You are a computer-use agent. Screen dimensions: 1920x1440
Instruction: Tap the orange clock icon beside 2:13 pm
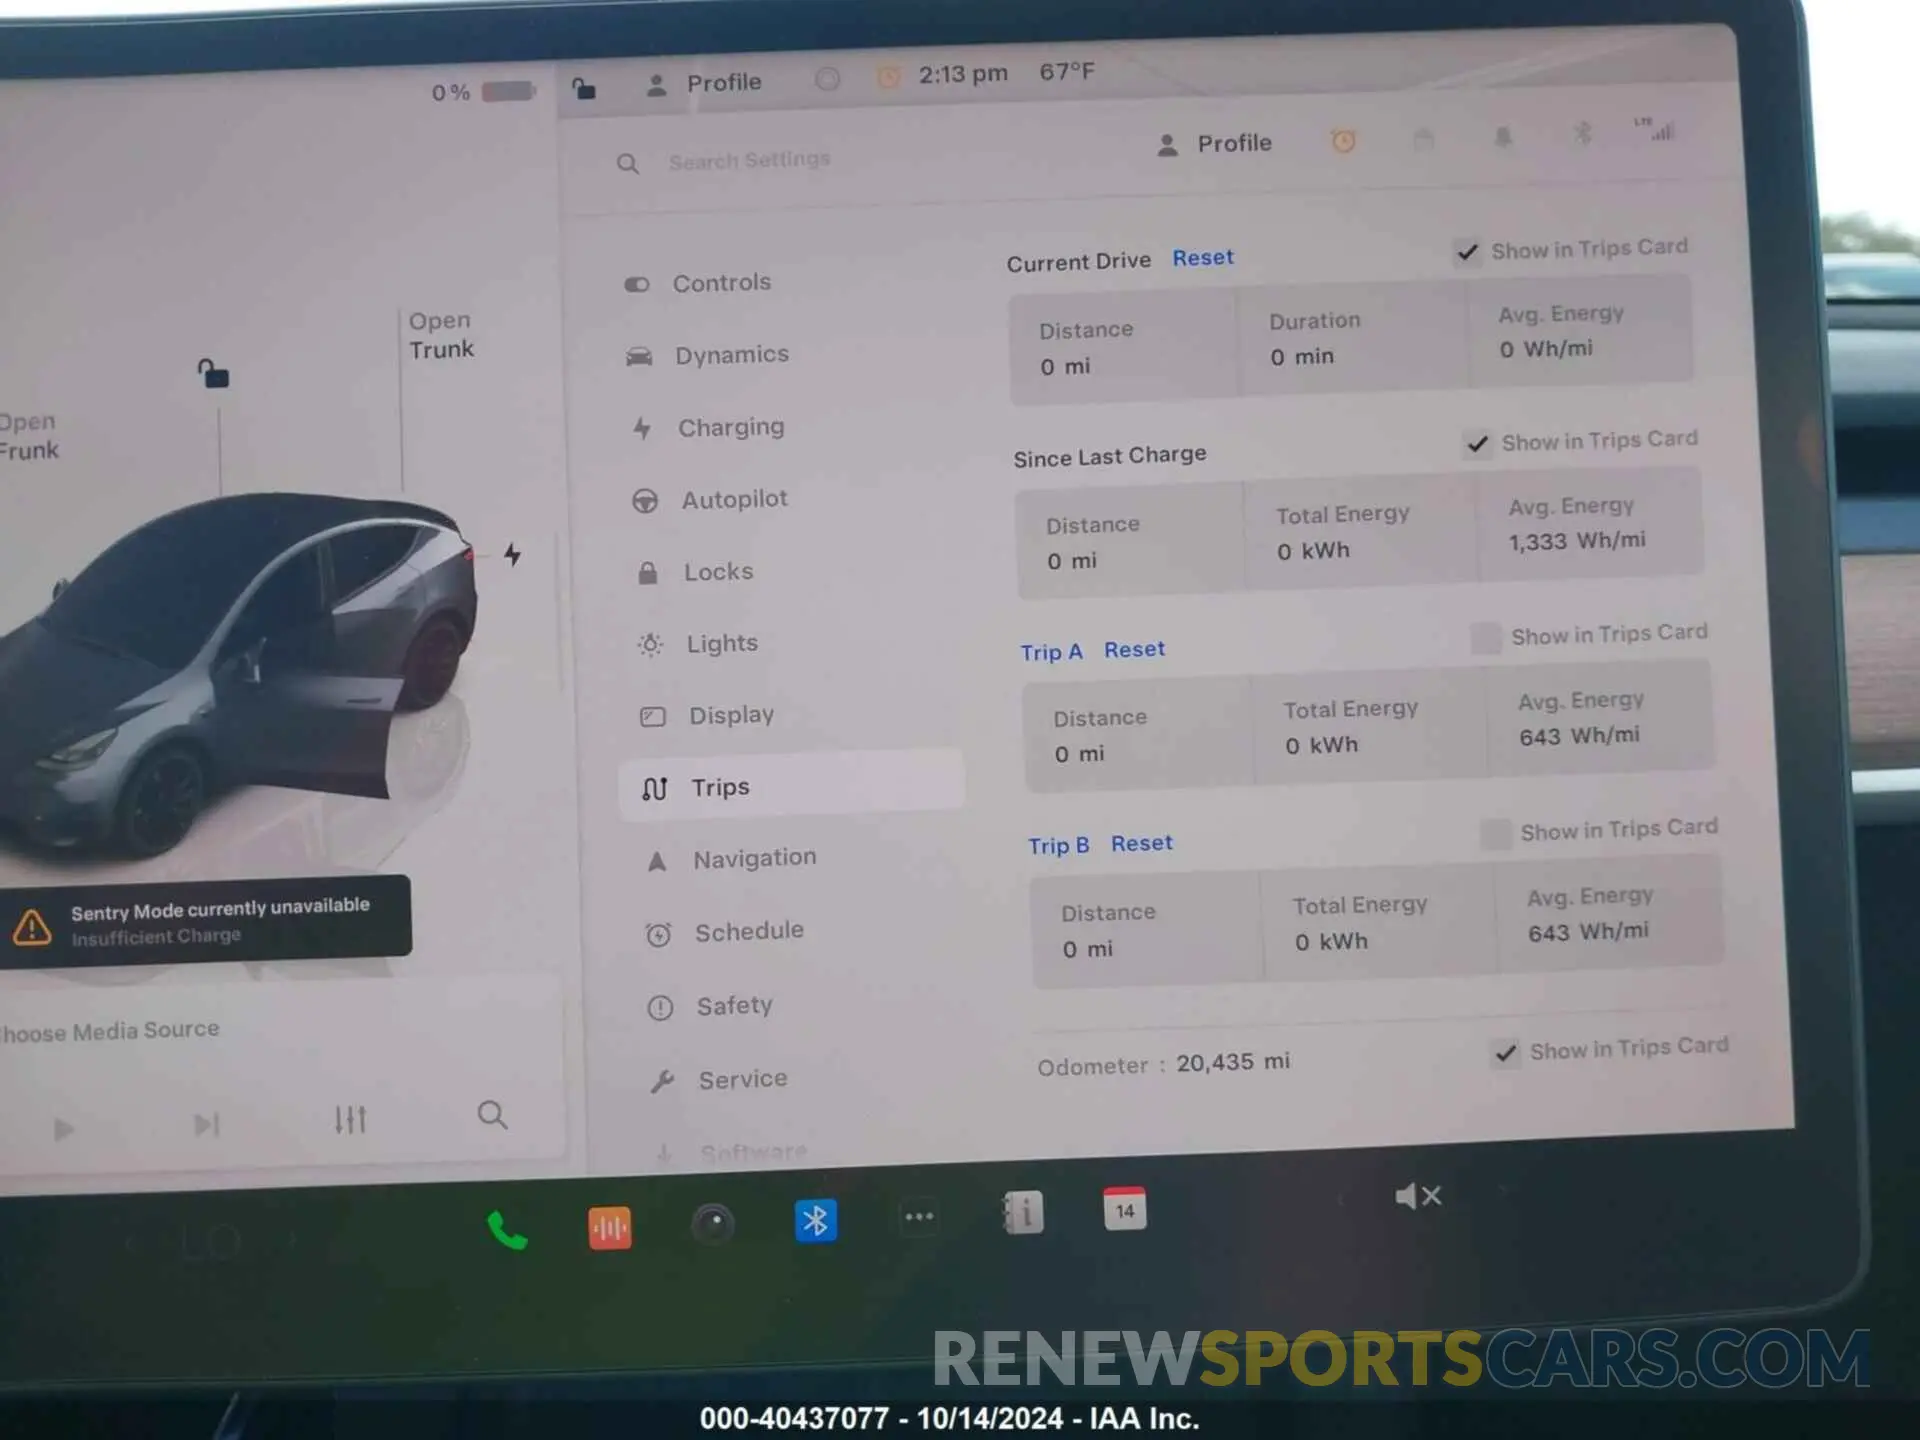(x=887, y=77)
